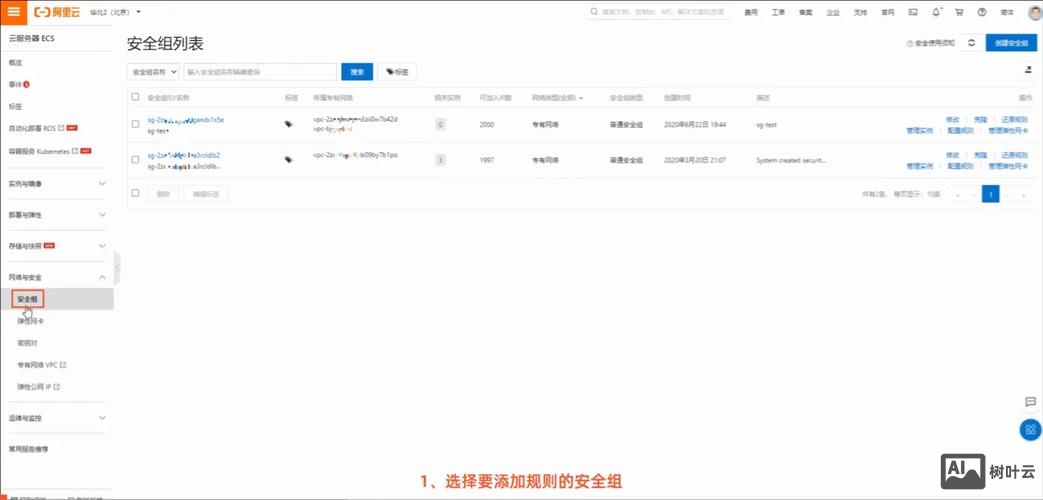Image resolution: width=1043 pixels, height=500 pixels.
Task: Expand the 部署与弹性 sidebar section
Action: tap(57, 215)
